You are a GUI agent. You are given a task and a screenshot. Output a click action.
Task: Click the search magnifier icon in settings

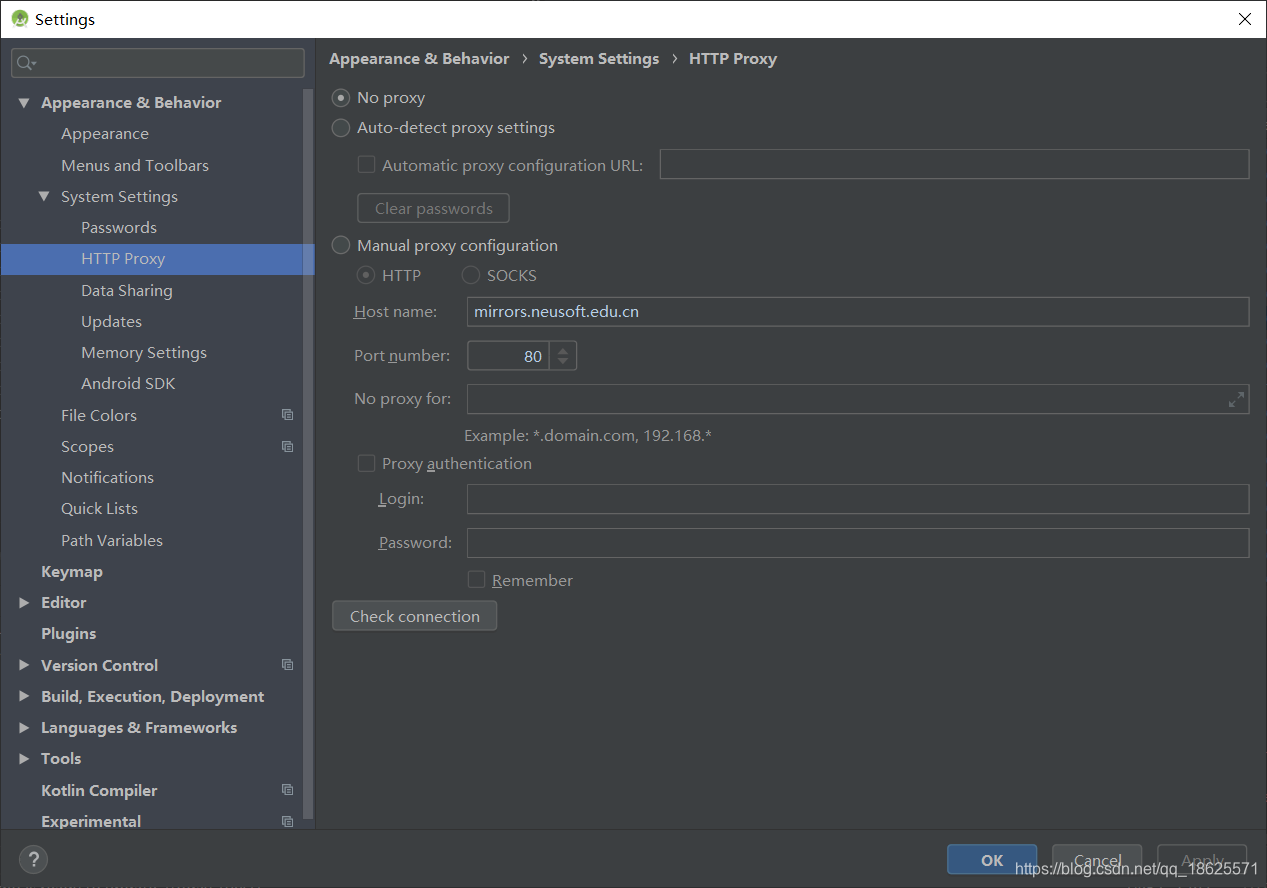25,63
